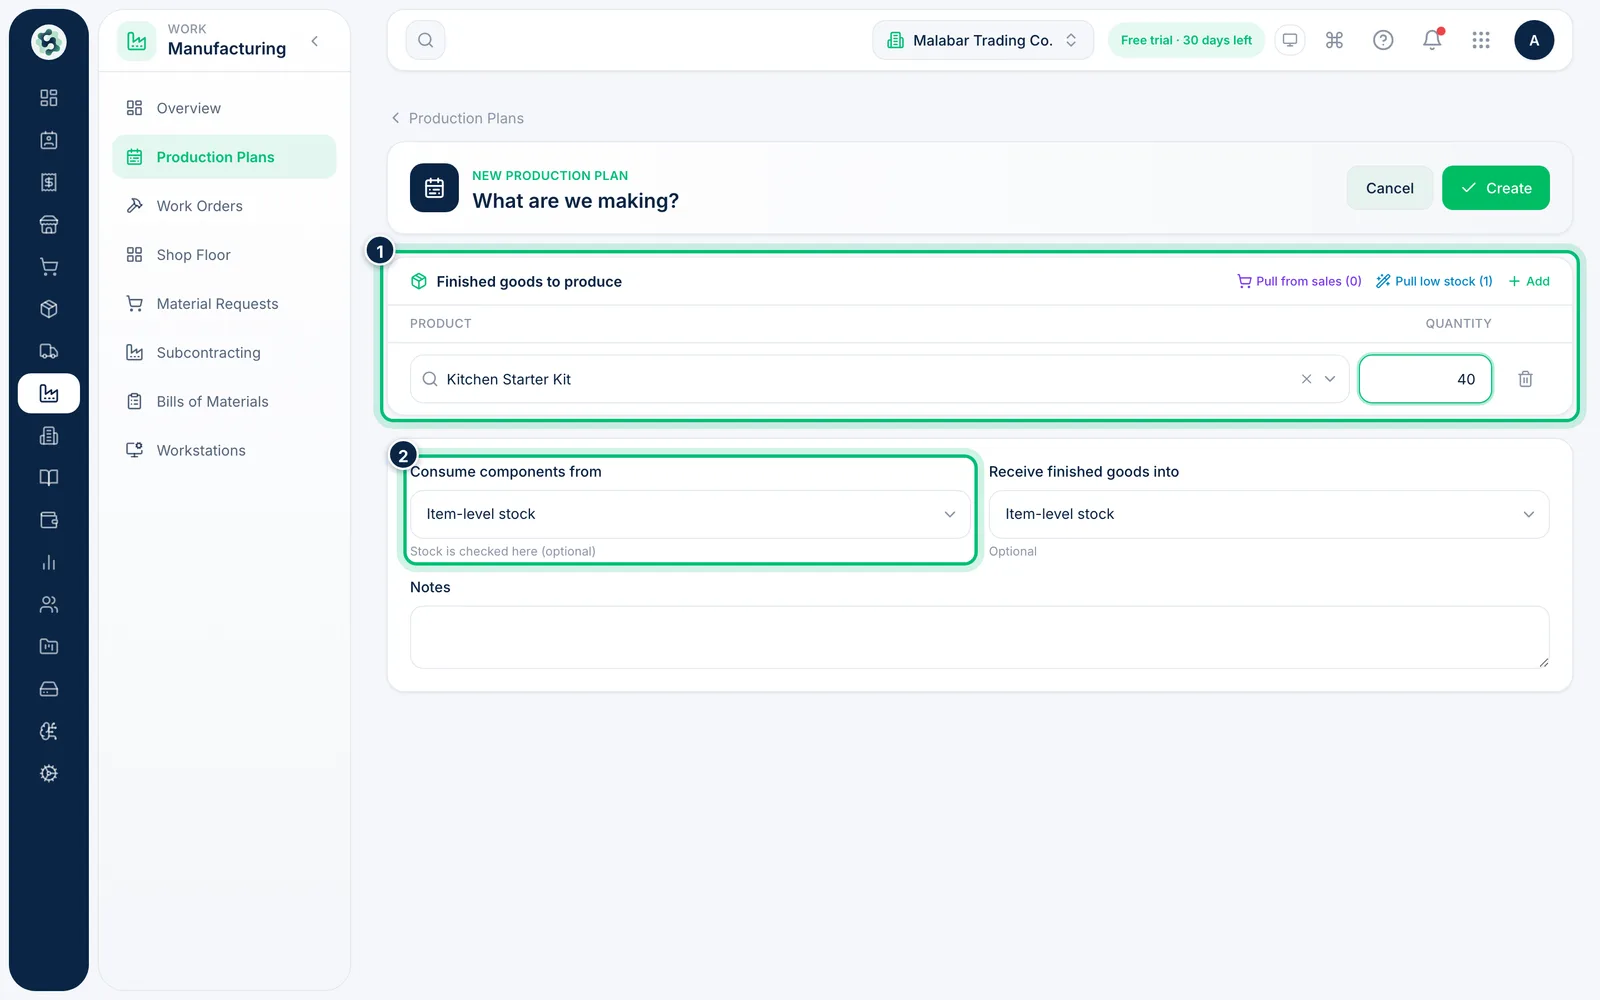
Task: Open the bar chart reports icon in left rail
Action: 48,562
